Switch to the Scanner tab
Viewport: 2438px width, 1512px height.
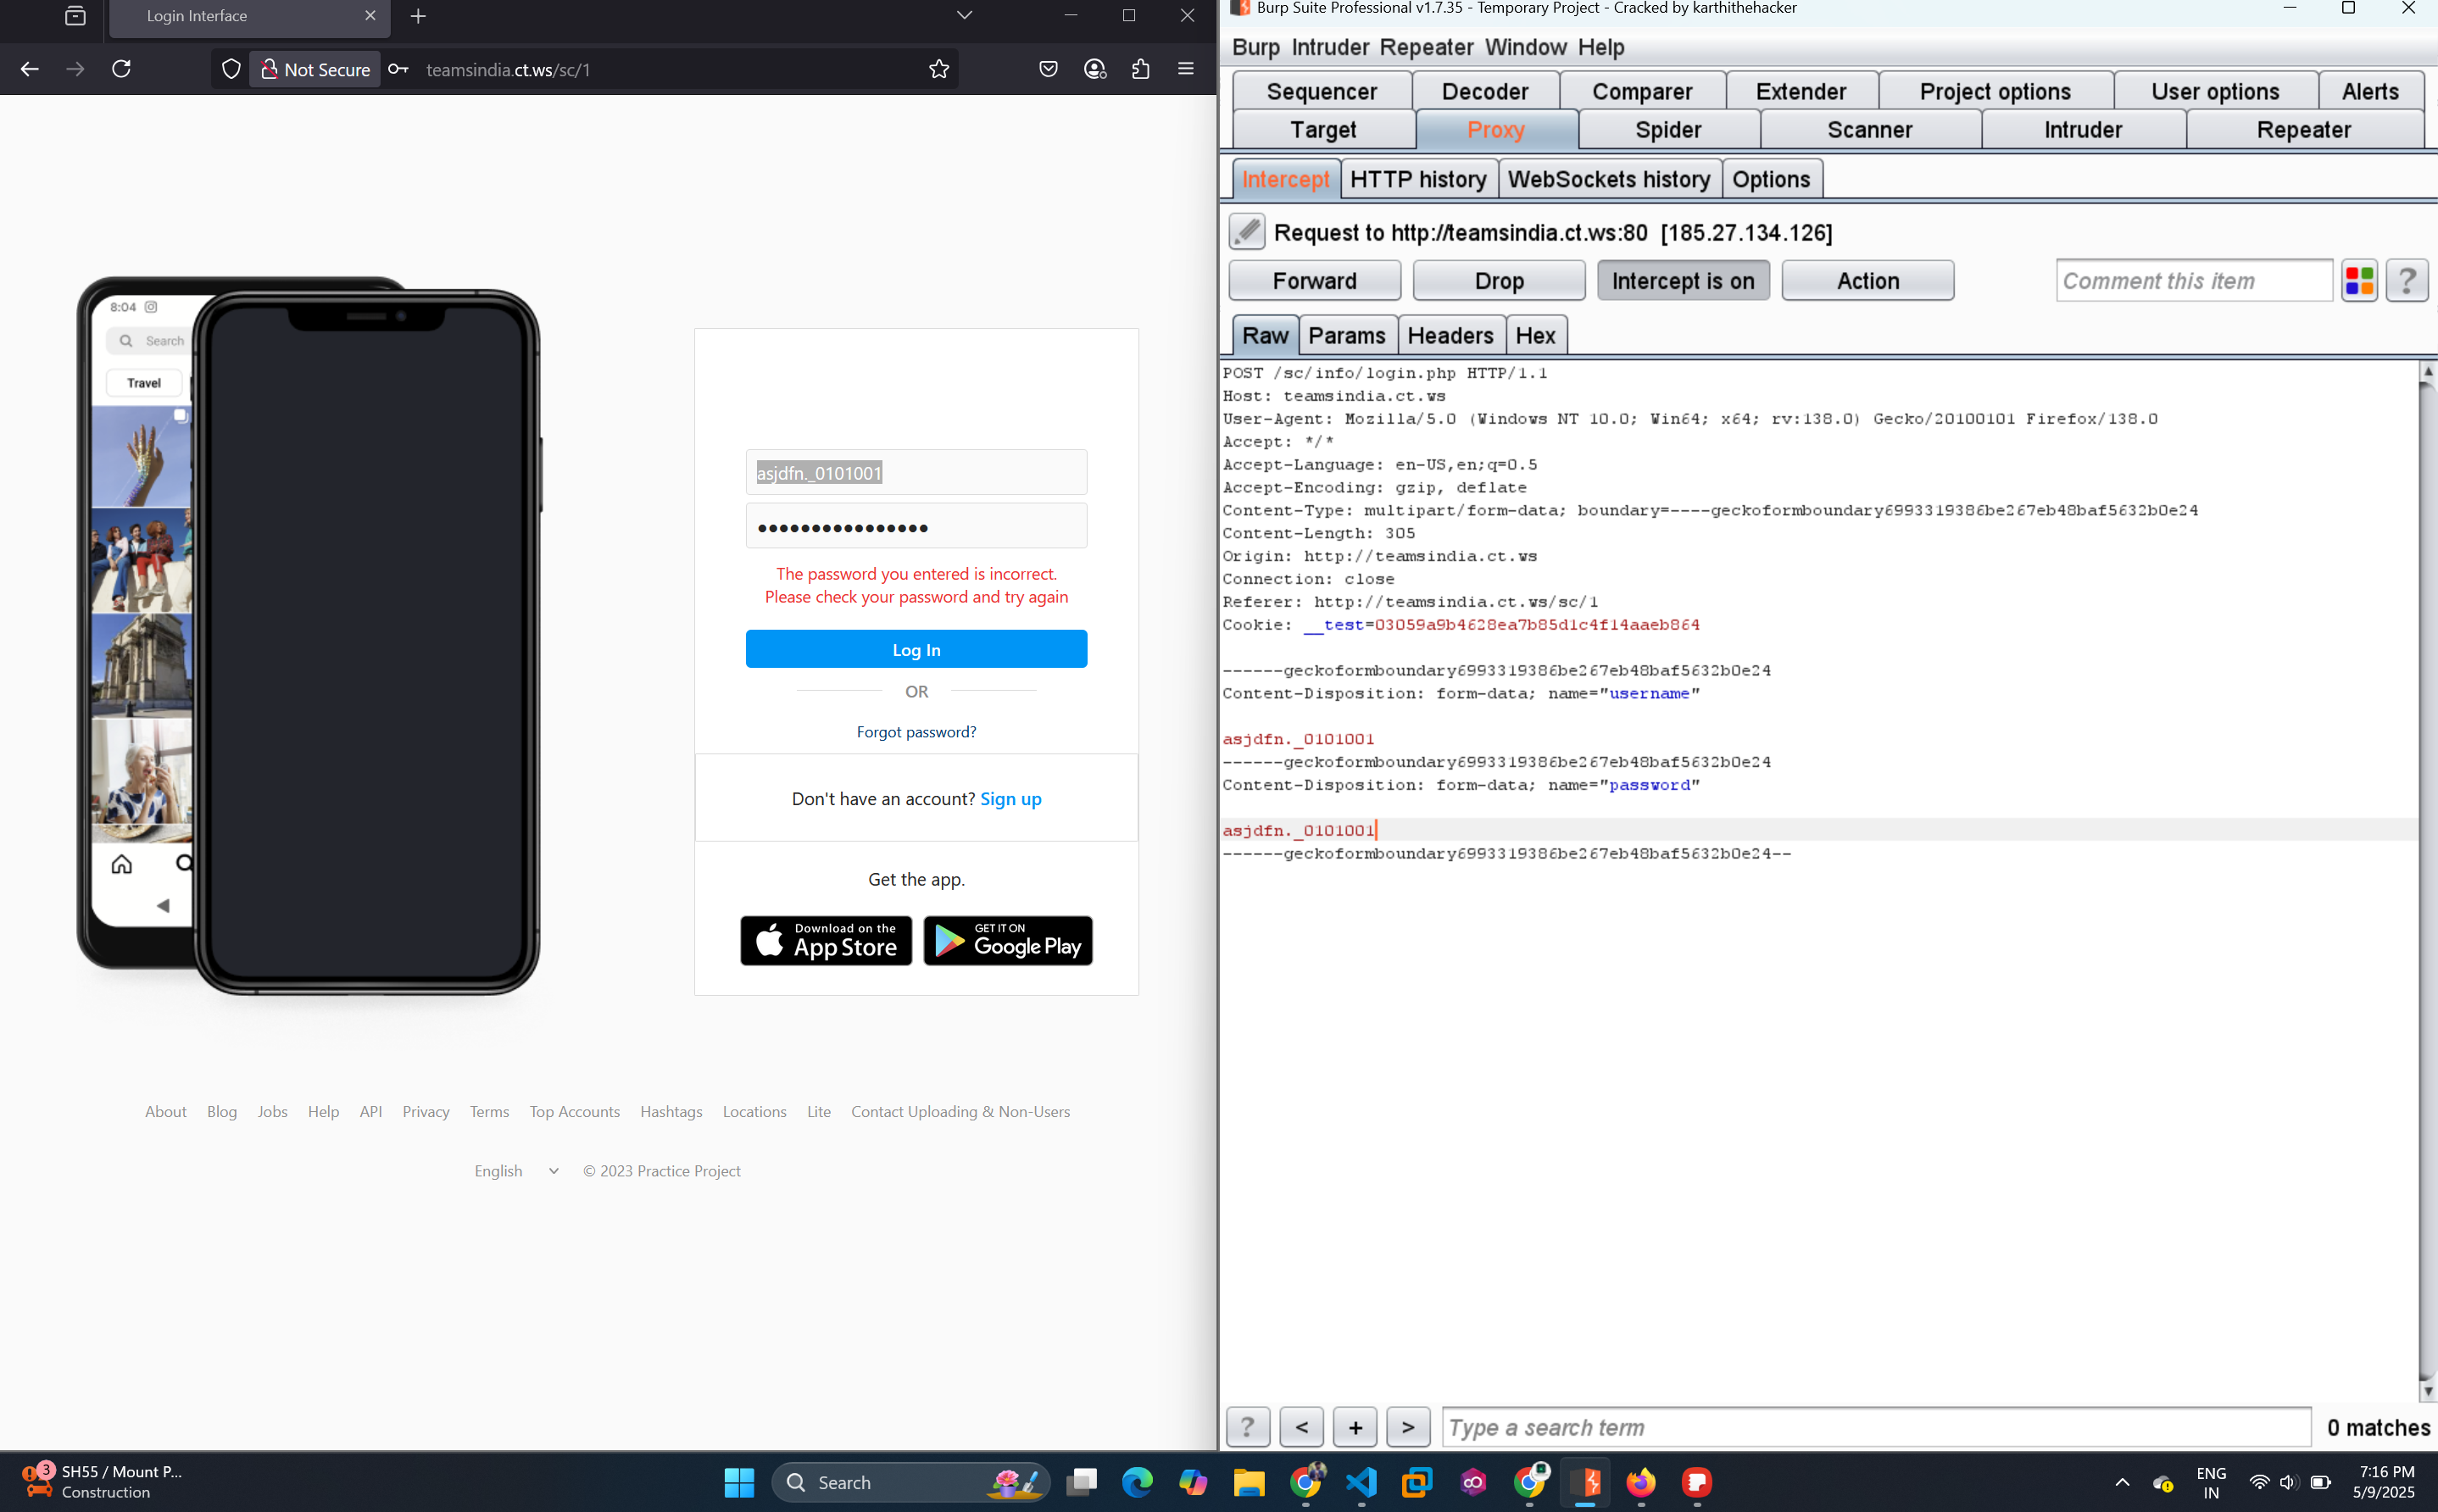pos(1869,129)
